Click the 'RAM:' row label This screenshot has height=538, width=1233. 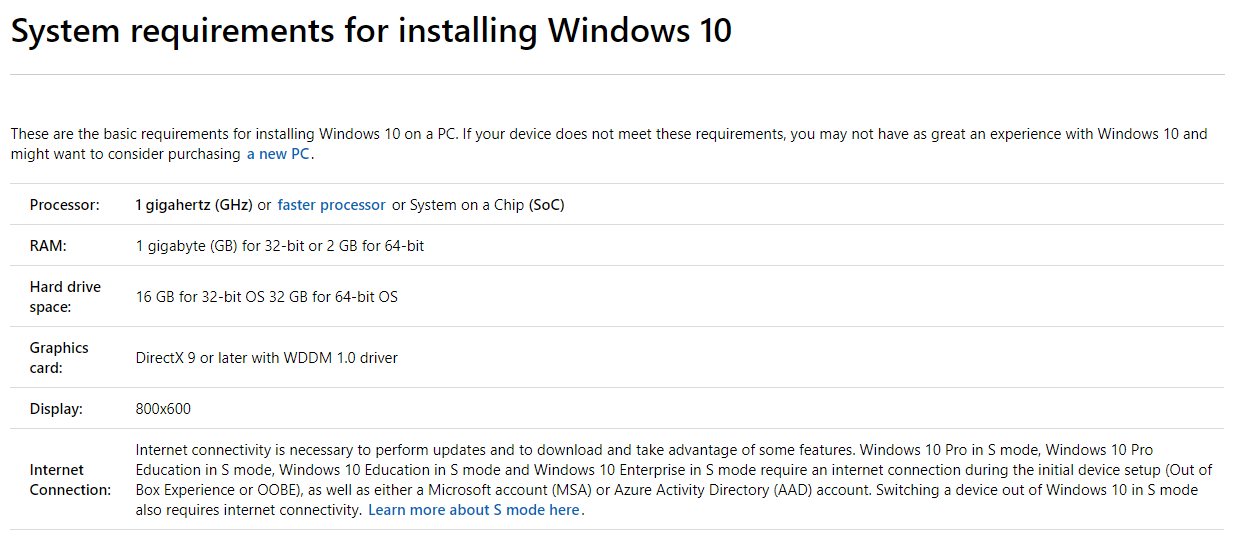[x=48, y=245]
